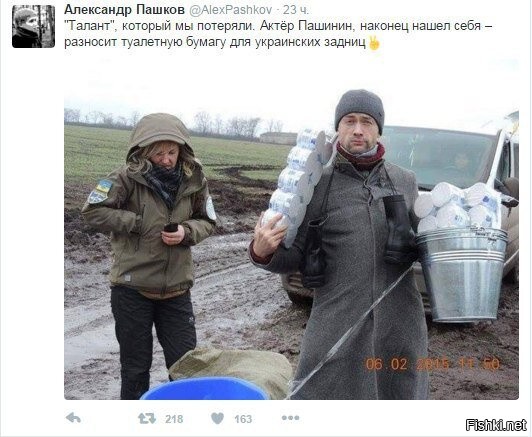Open Александр Пашков's profile via display name
This screenshot has height=437, width=532.
125,10
